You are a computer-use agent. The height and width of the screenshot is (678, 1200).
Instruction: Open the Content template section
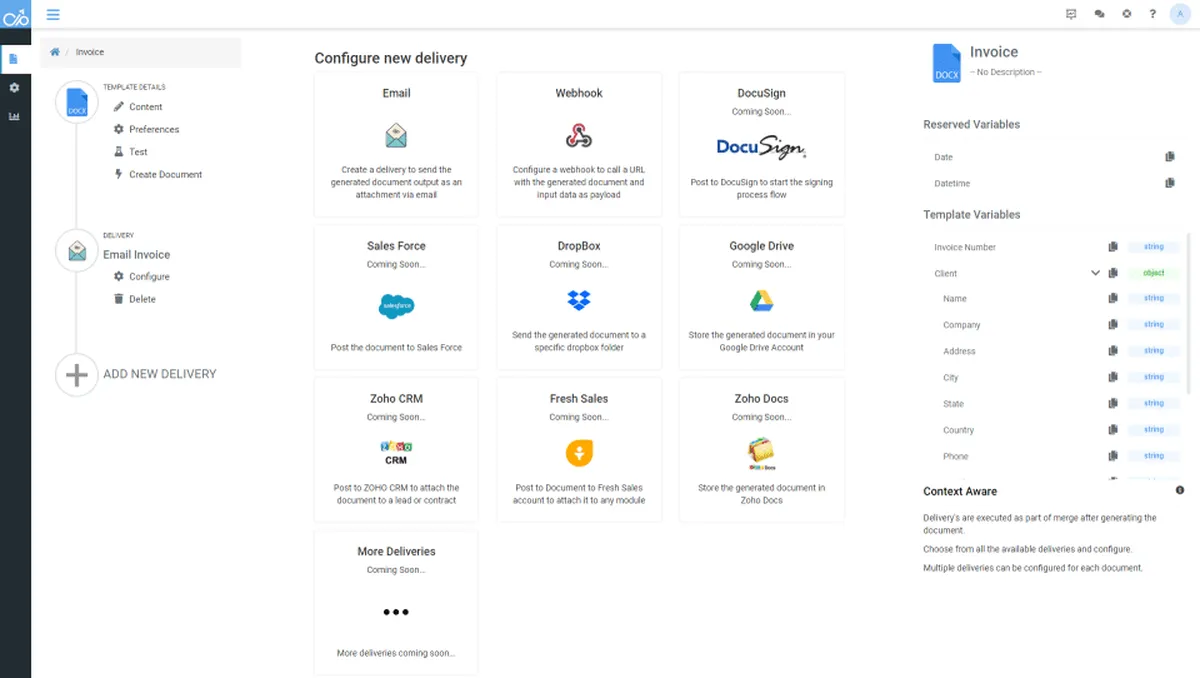[x=145, y=107]
